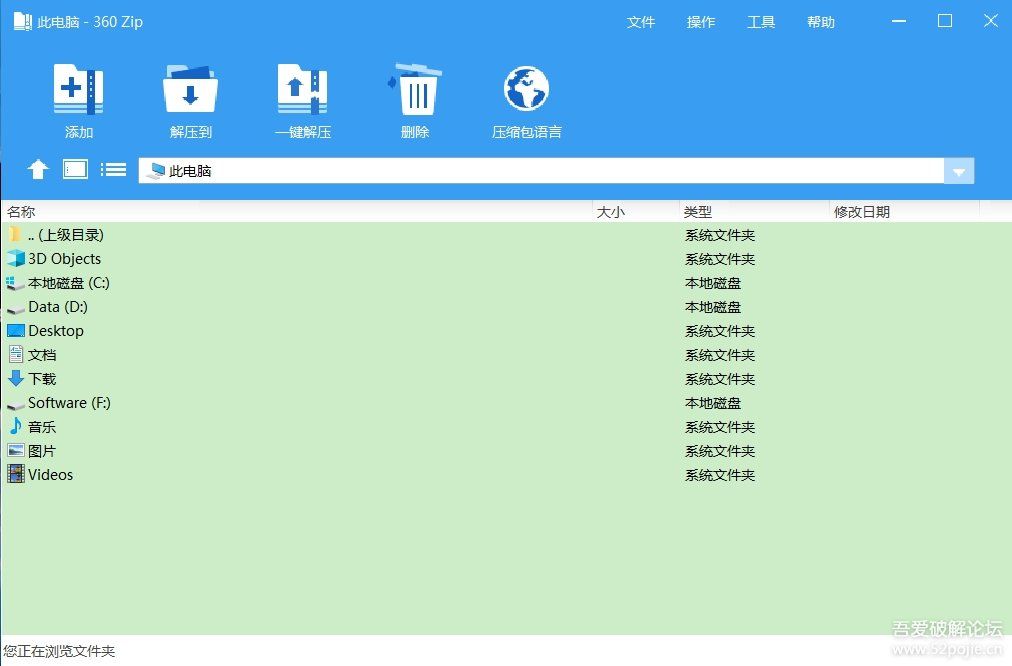The image size is (1012, 666).
Task: Minimize the 360 Zip window
Action: pos(899,21)
